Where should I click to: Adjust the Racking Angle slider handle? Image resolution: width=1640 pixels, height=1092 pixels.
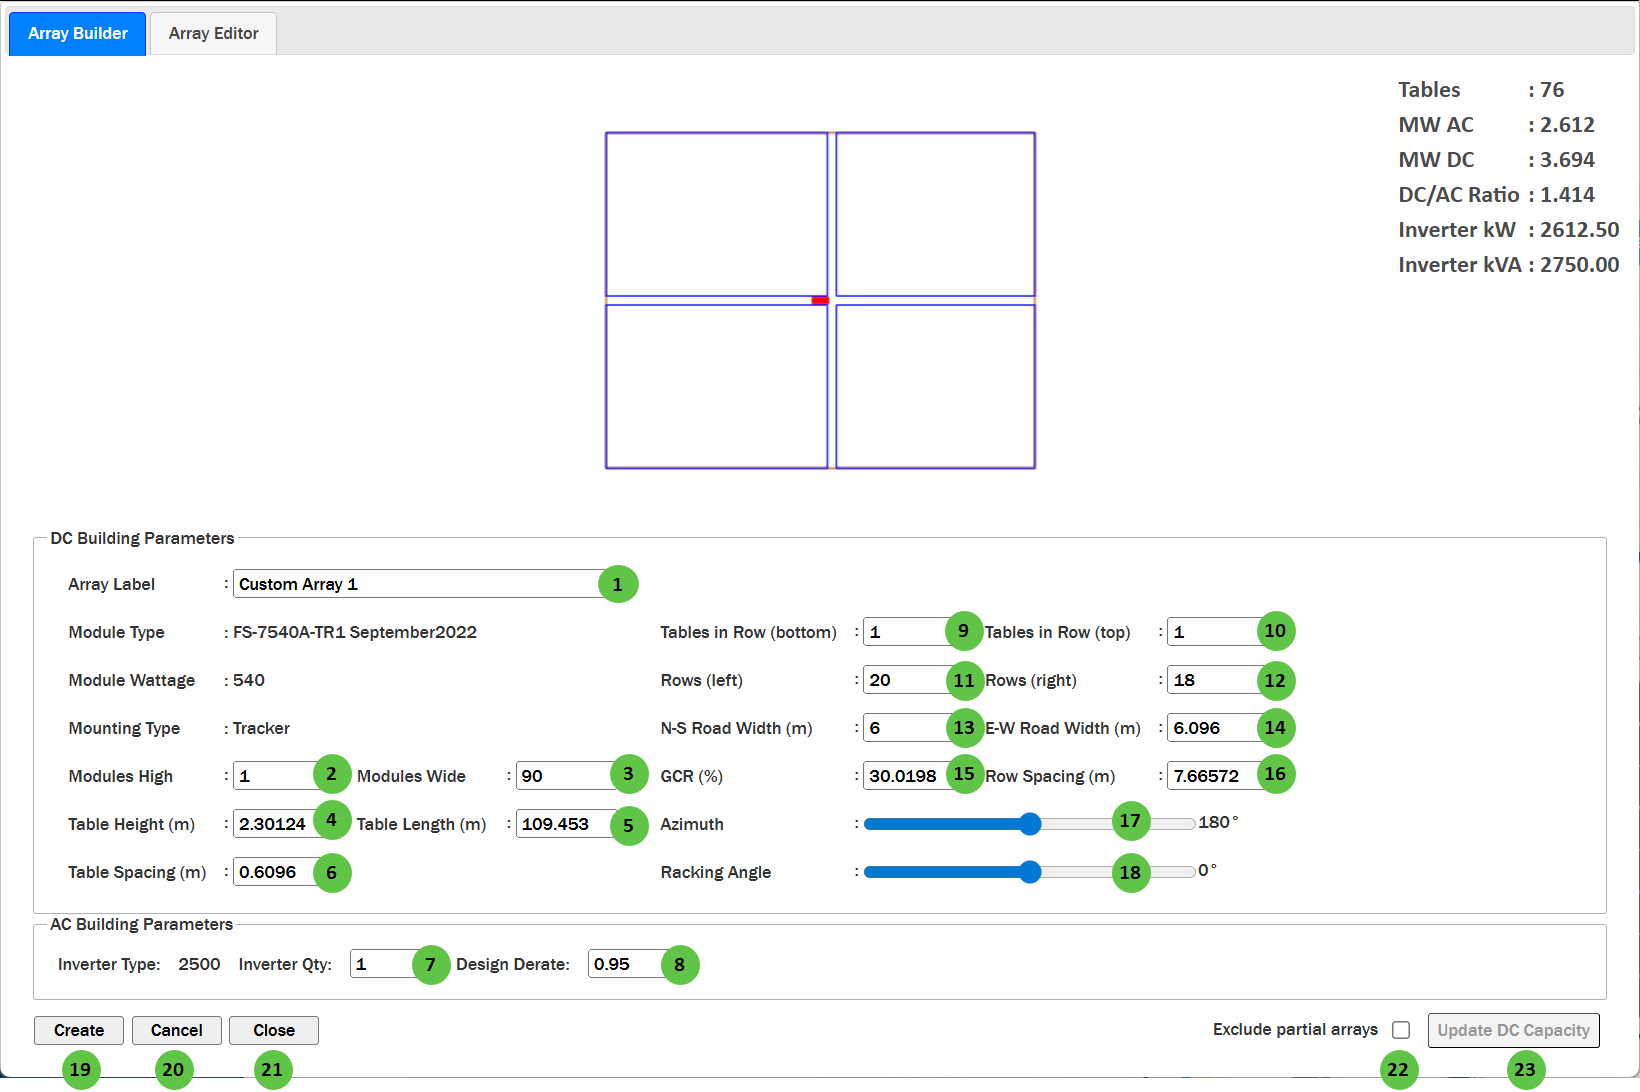[1030, 872]
